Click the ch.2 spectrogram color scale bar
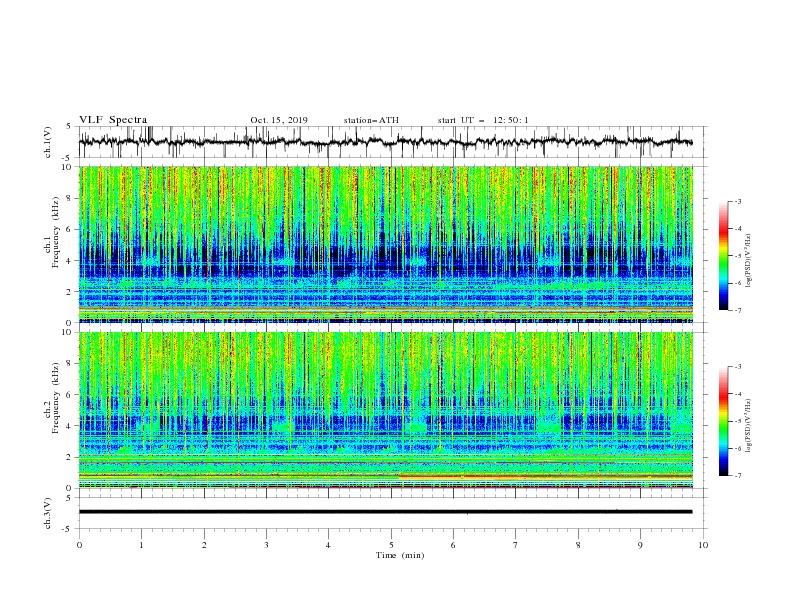Image resolution: width=792 pixels, height=612 pixels. (723, 421)
